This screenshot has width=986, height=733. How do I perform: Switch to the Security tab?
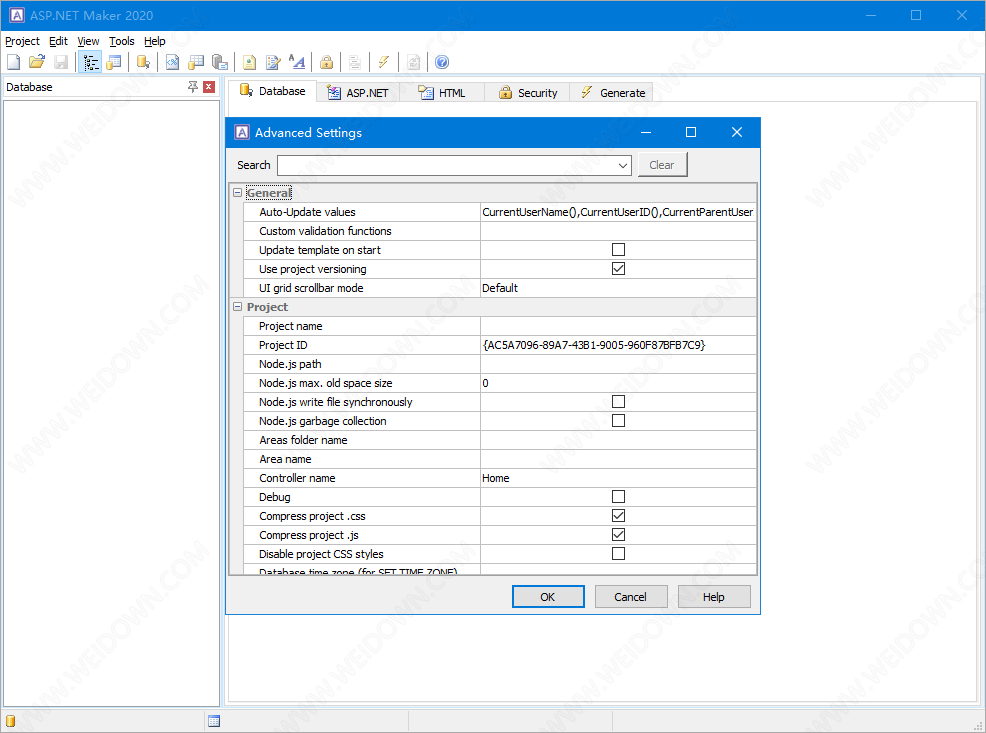528,92
